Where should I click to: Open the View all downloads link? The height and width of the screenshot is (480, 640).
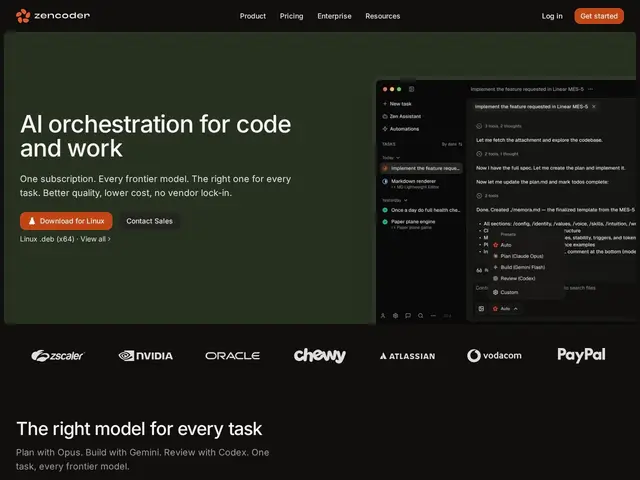[95, 239]
